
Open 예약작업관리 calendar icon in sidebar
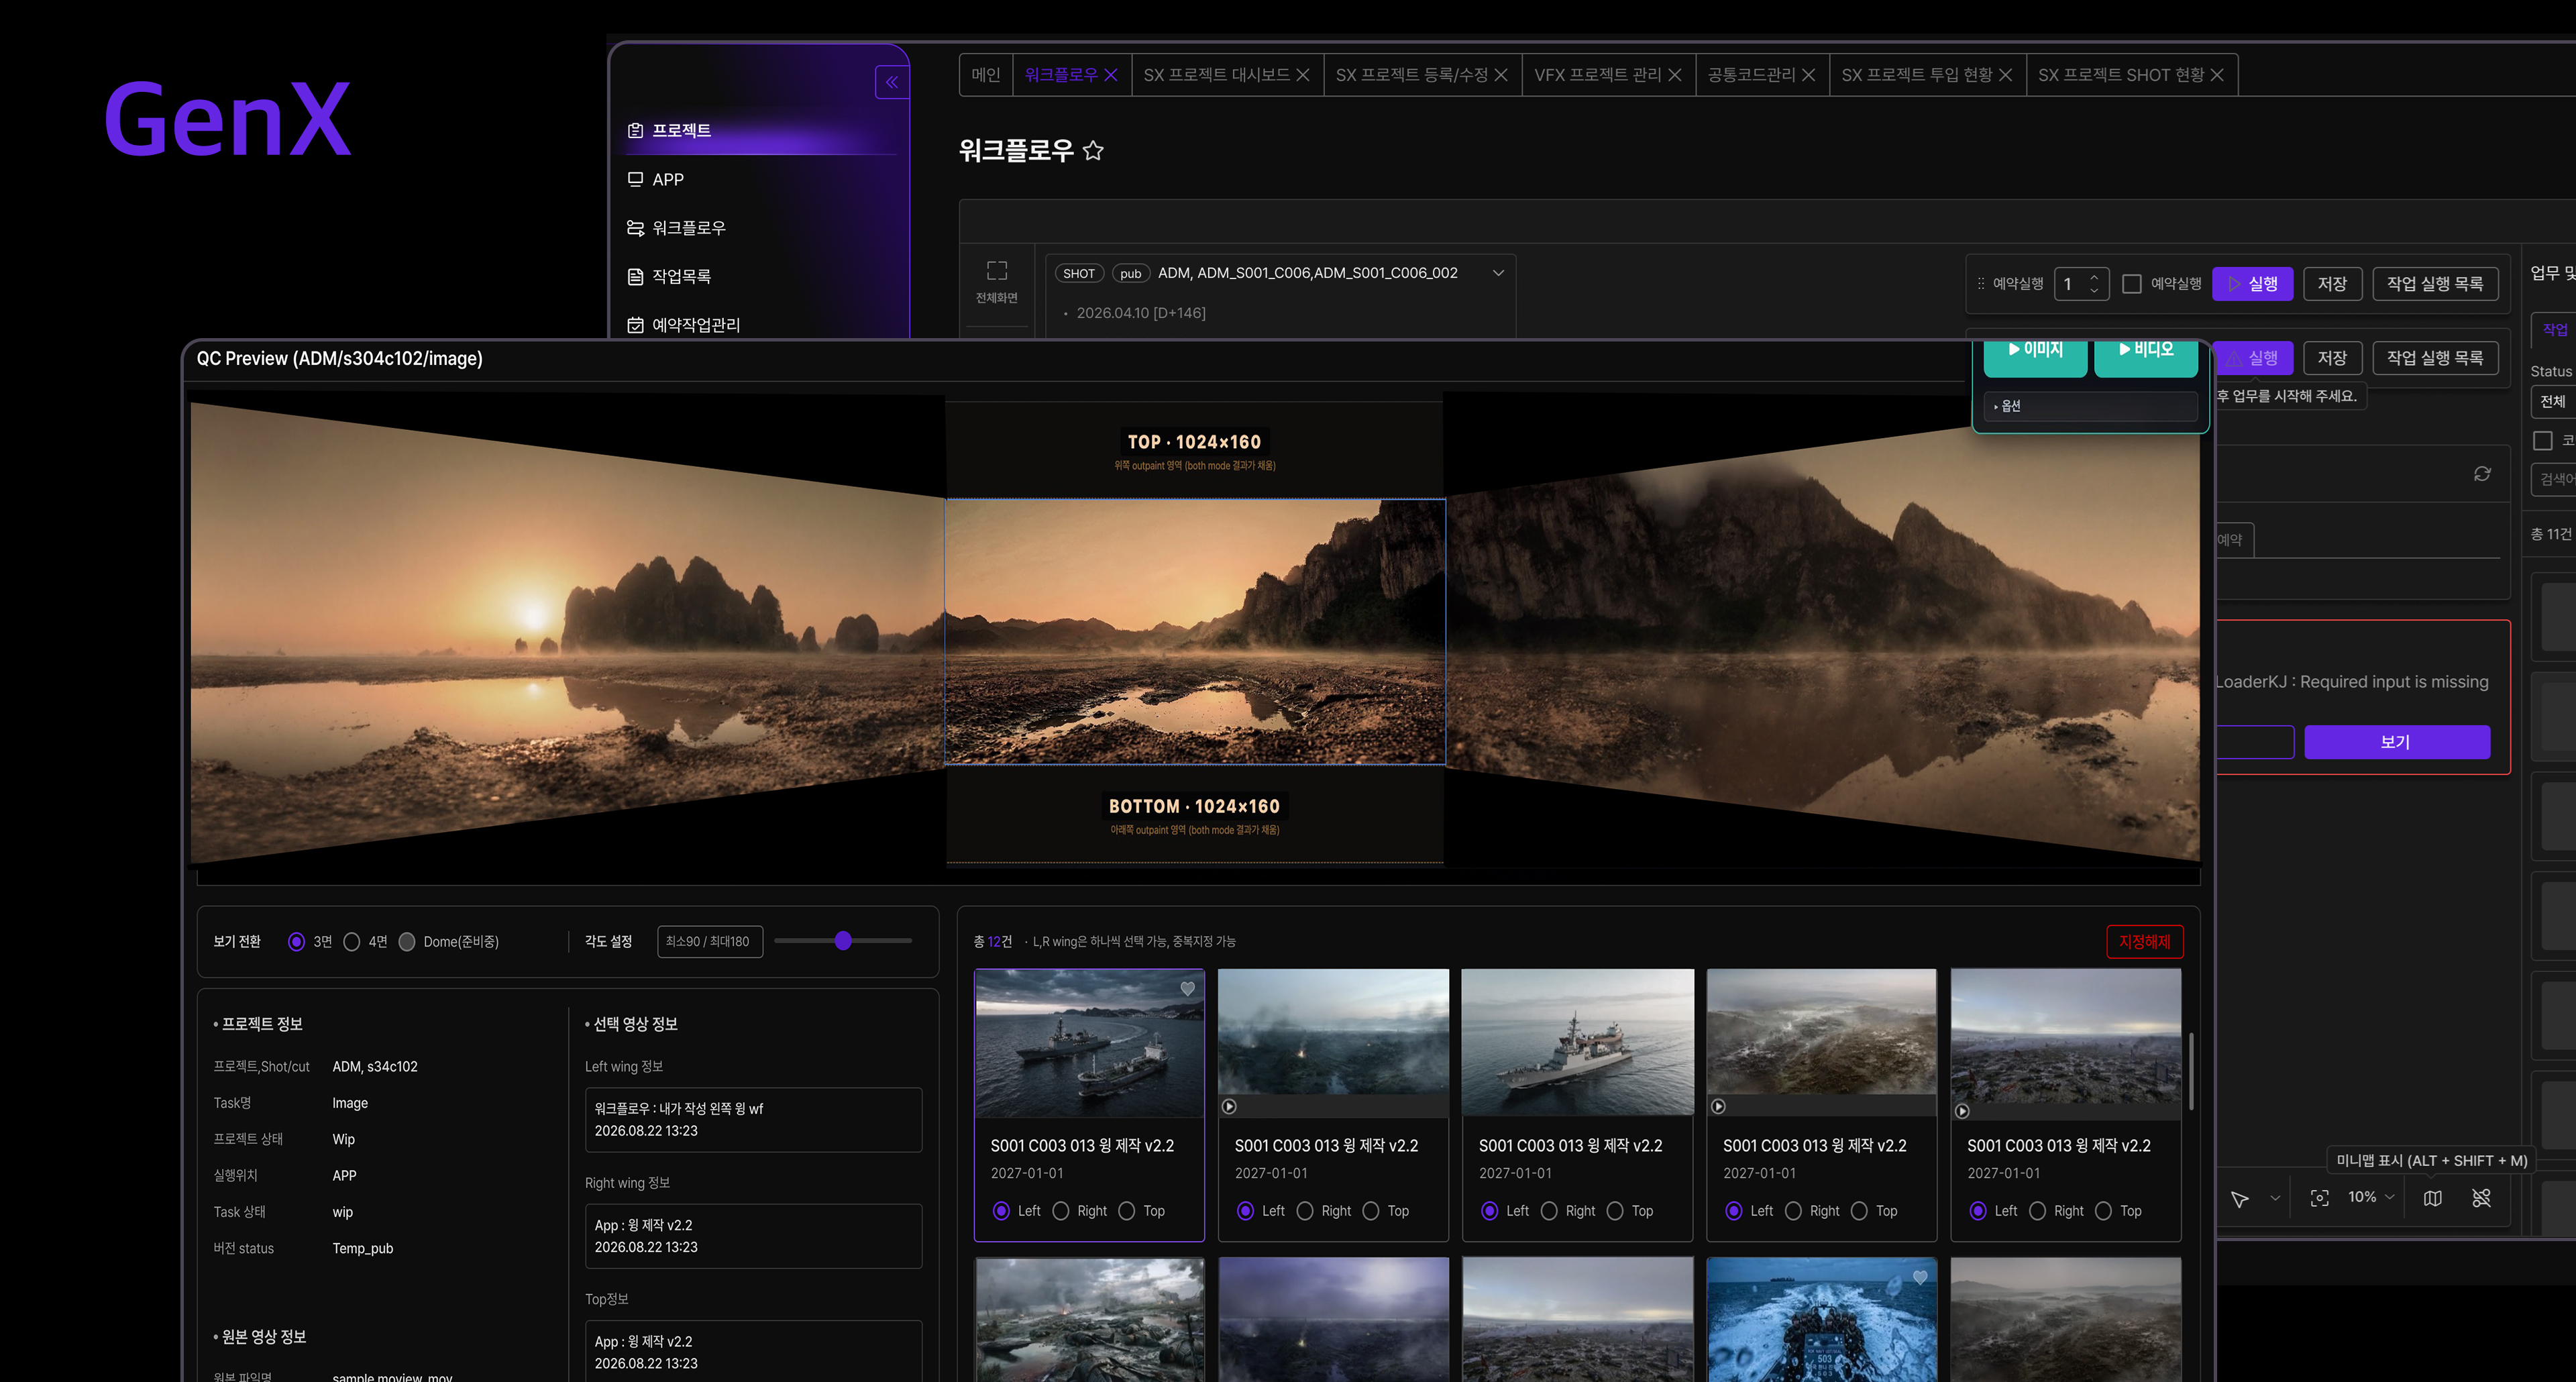pos(635,325)
